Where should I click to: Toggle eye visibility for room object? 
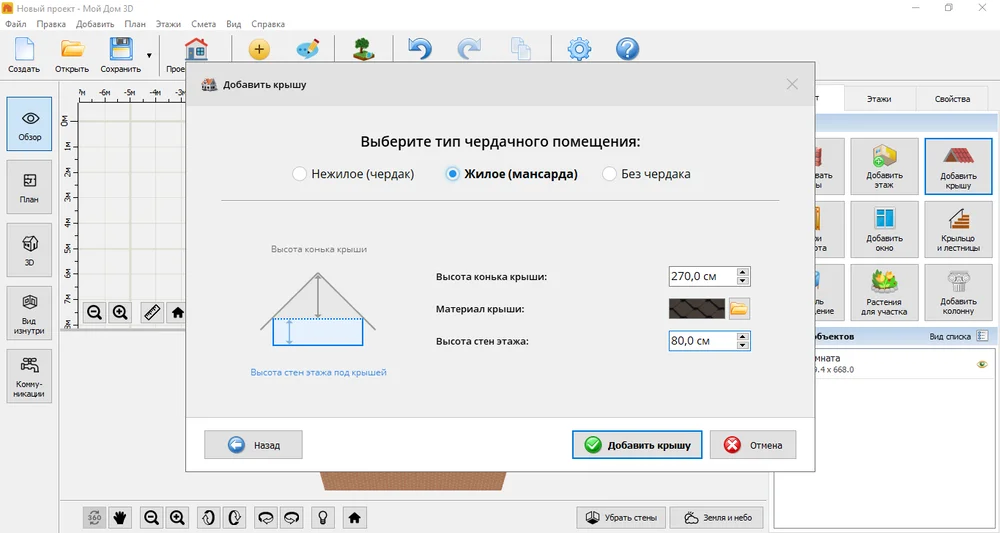click(982, 364)
